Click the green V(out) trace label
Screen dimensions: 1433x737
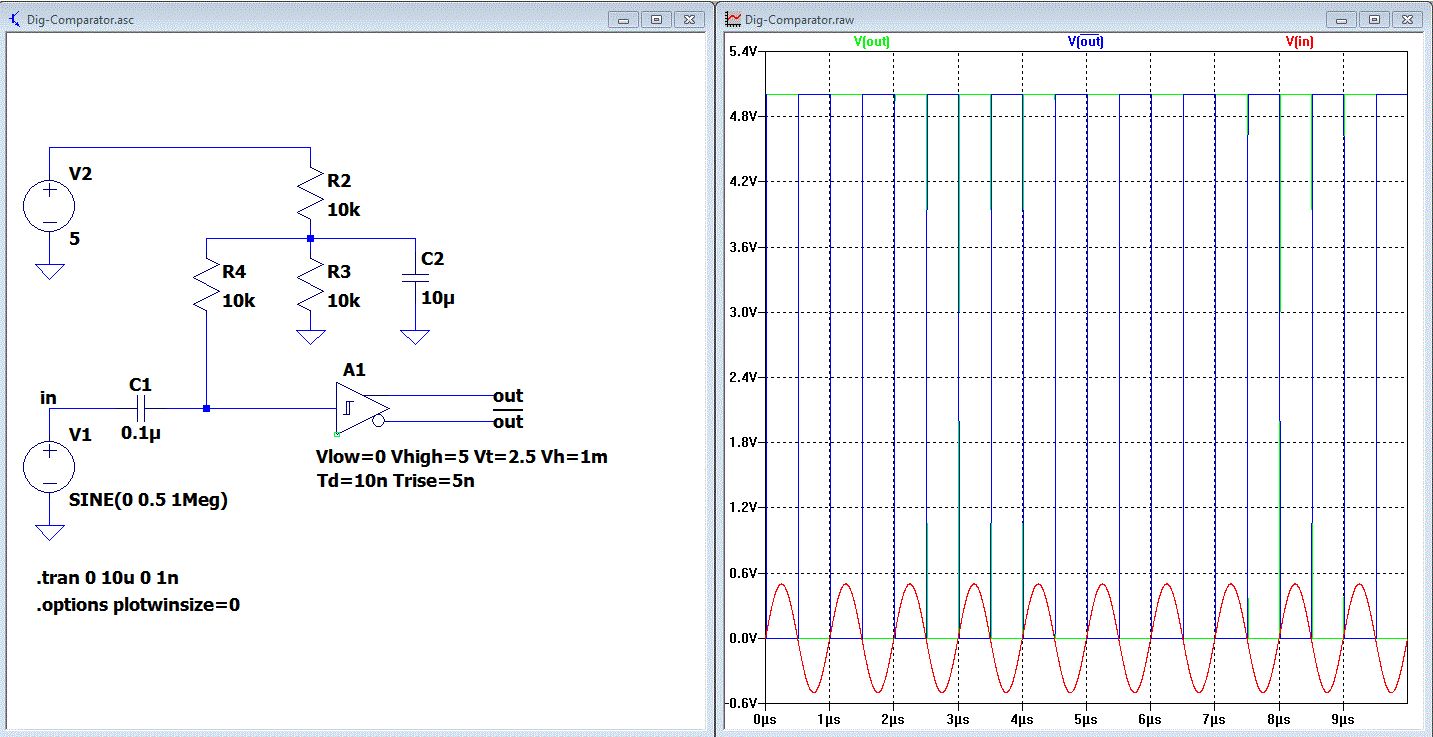871,42
